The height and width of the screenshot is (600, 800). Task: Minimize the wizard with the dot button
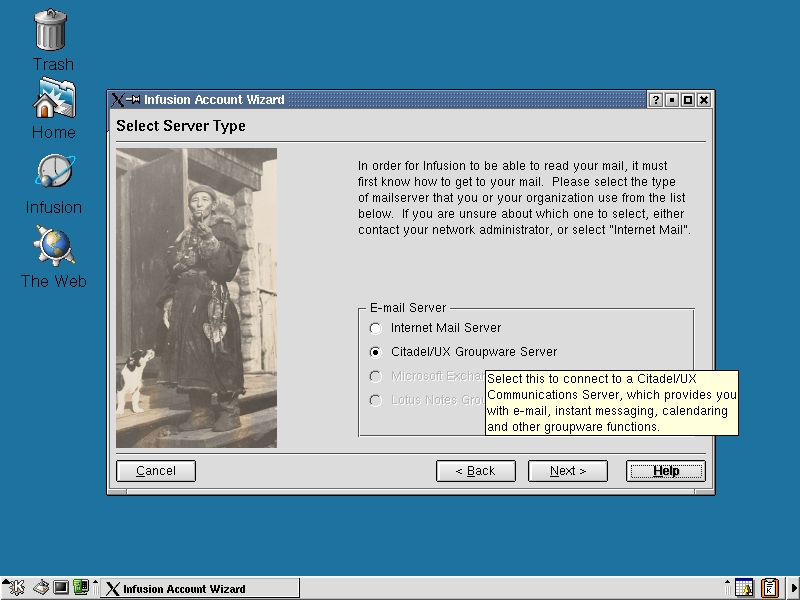point(672,99)
